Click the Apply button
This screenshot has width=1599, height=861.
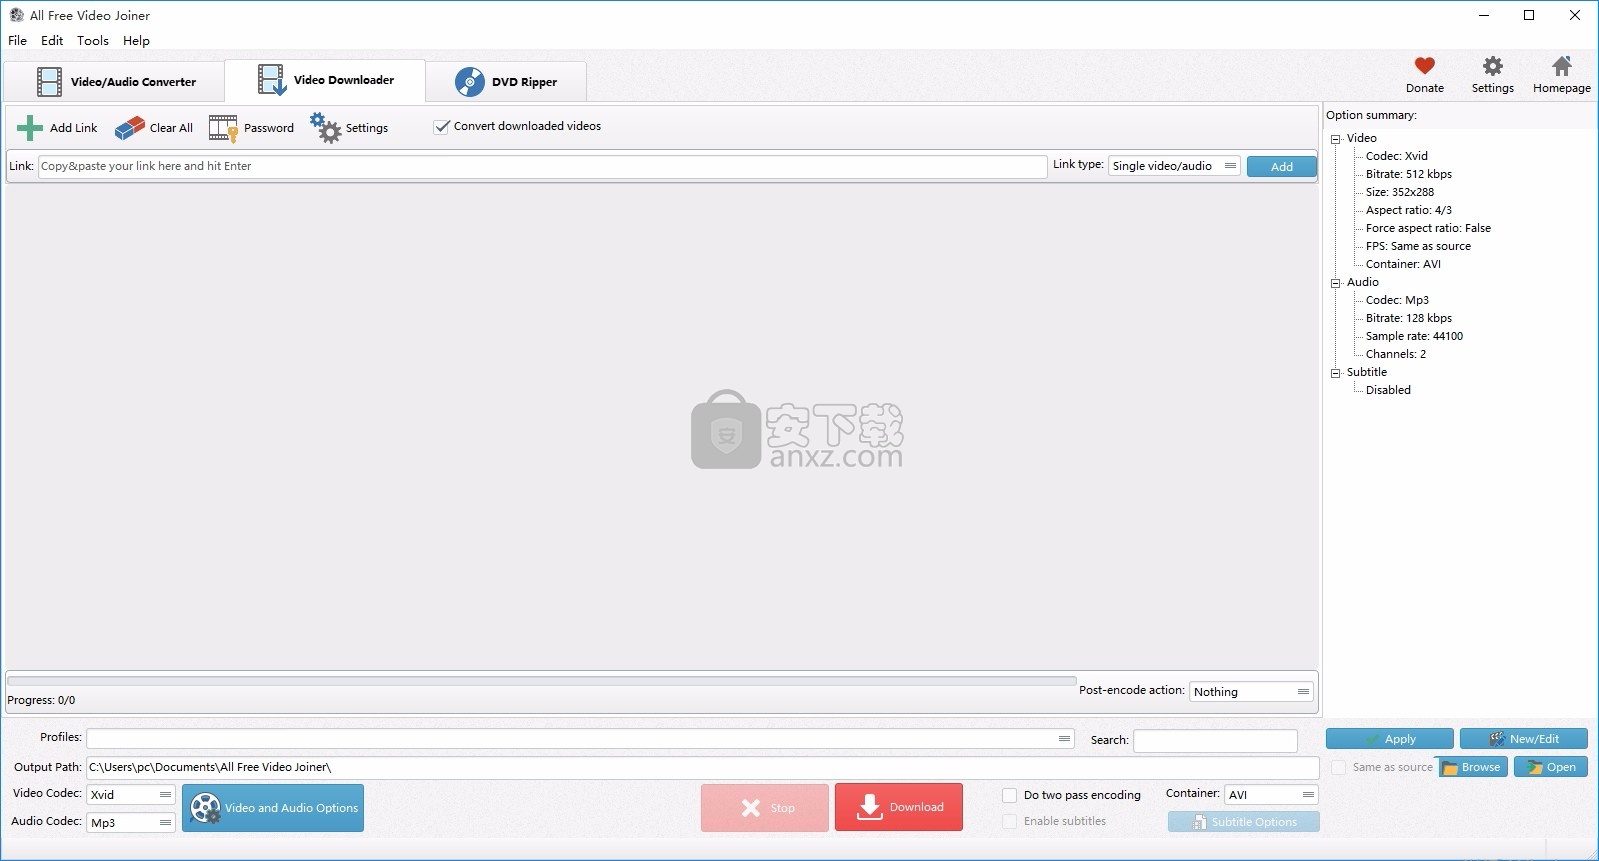(1390, 739)
